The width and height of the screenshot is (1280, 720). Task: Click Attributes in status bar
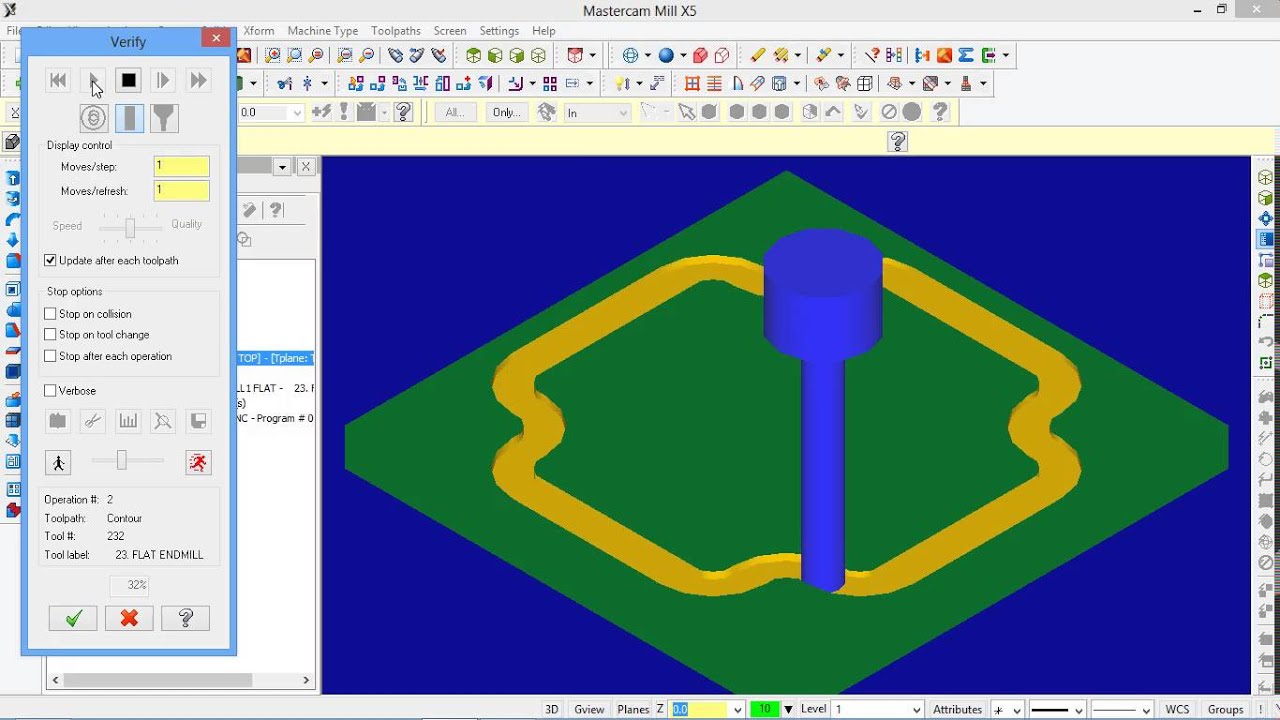(958, 709)
